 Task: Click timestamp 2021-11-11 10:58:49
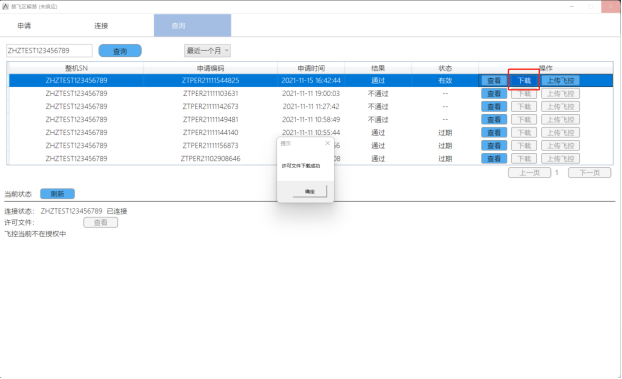click(311, 119)
